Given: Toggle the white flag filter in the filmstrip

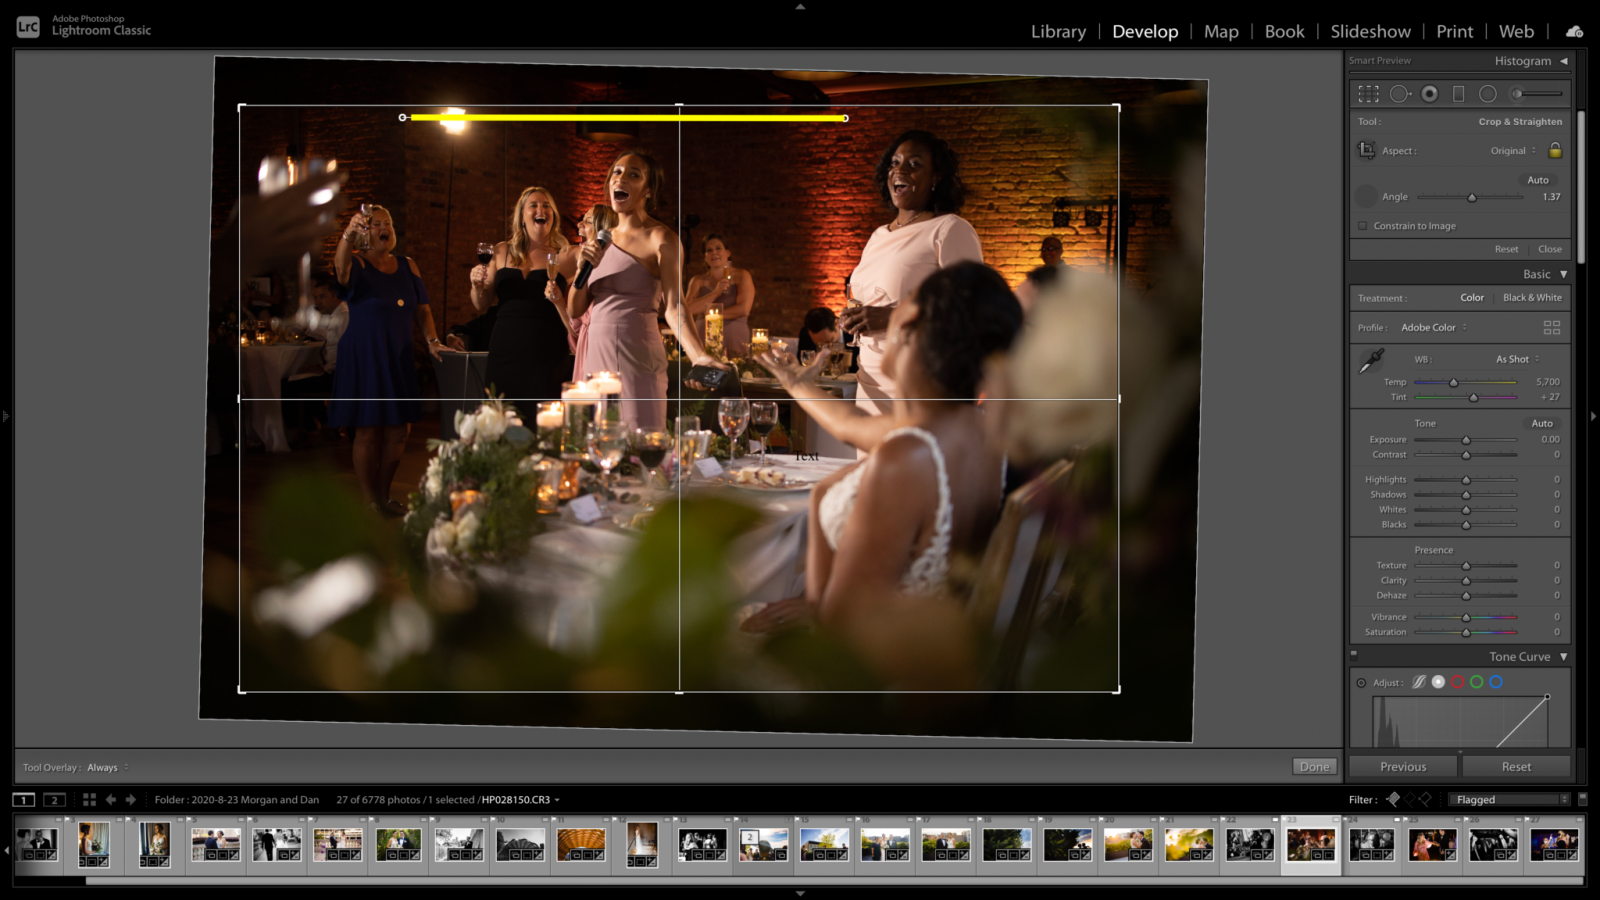Looking at the screenshot, I should [1393, 799].
